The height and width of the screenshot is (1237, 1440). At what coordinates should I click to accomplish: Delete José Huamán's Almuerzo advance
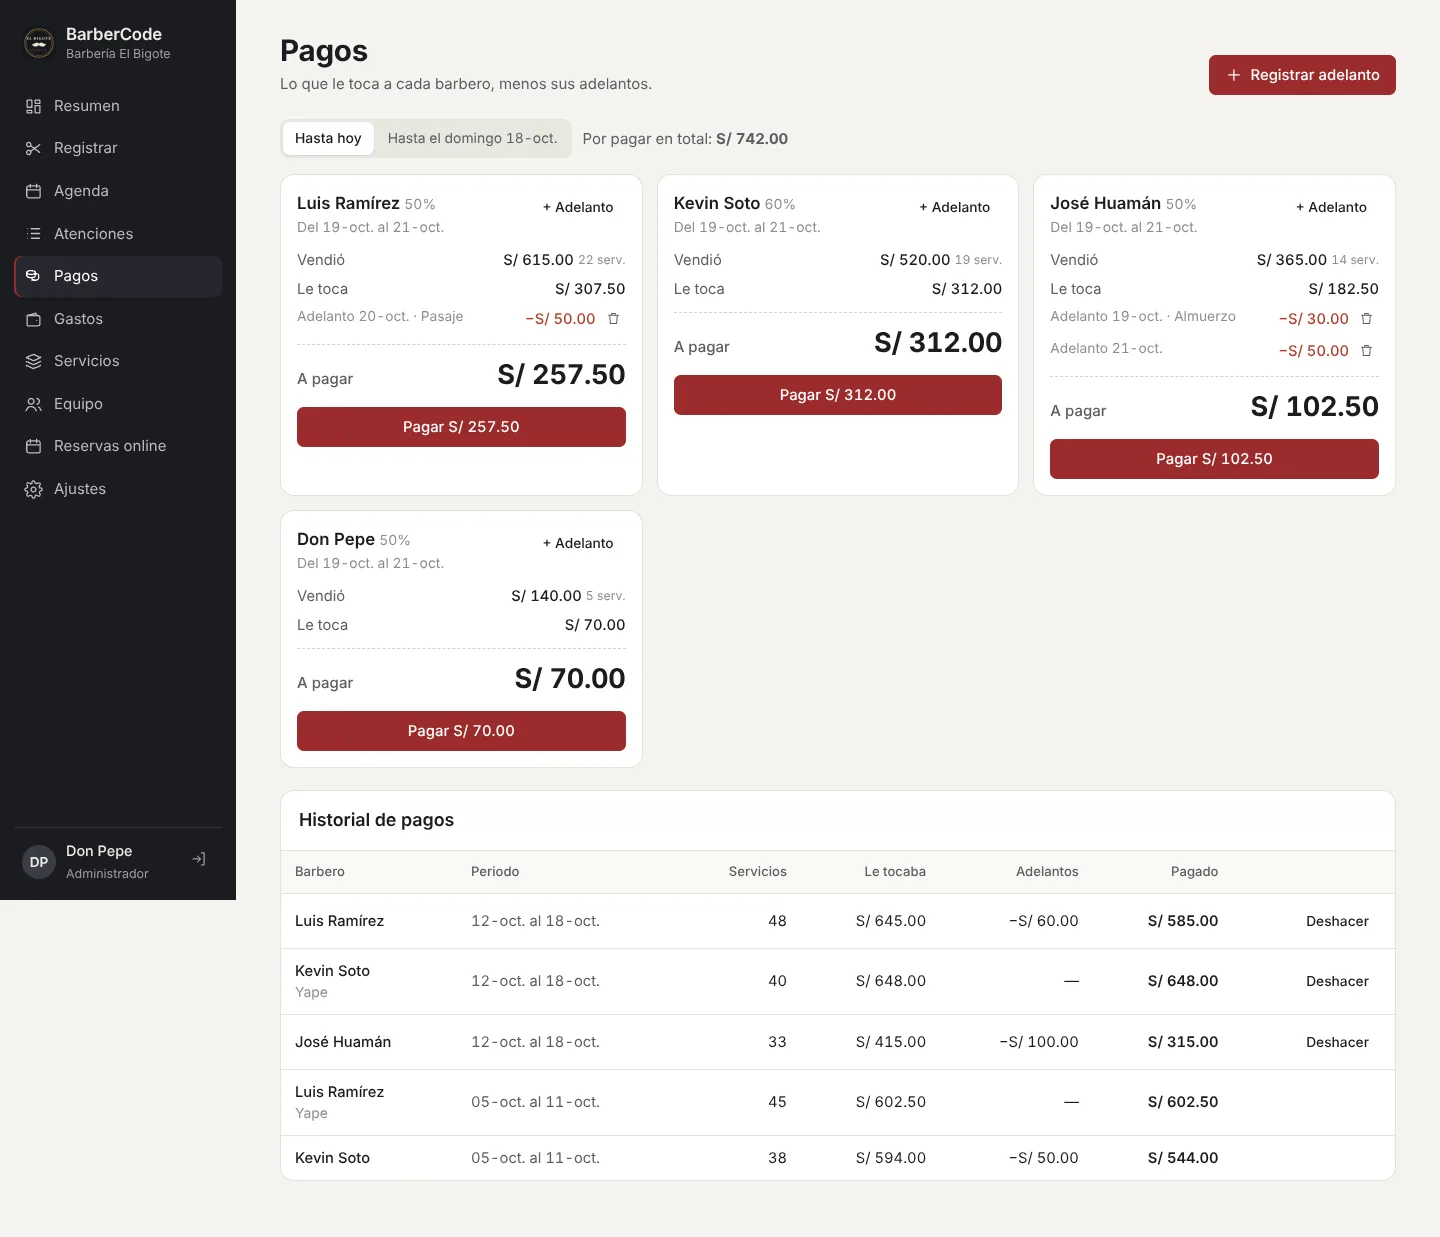(1367, 319)
